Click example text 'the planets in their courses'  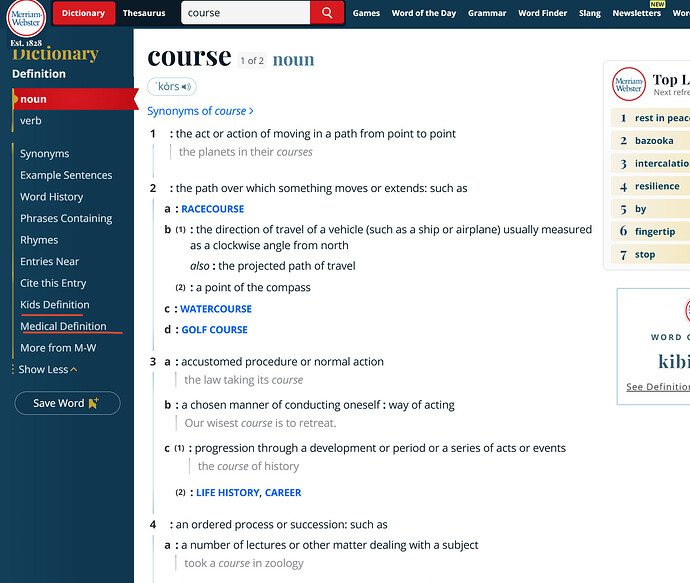coord(246,152)
